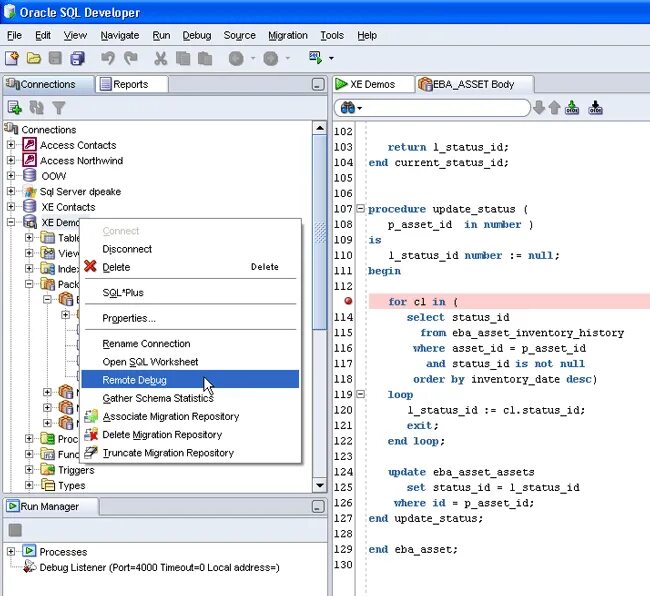Click the Find Next down arrow icon
650x596 pixels.
[539, 107]
